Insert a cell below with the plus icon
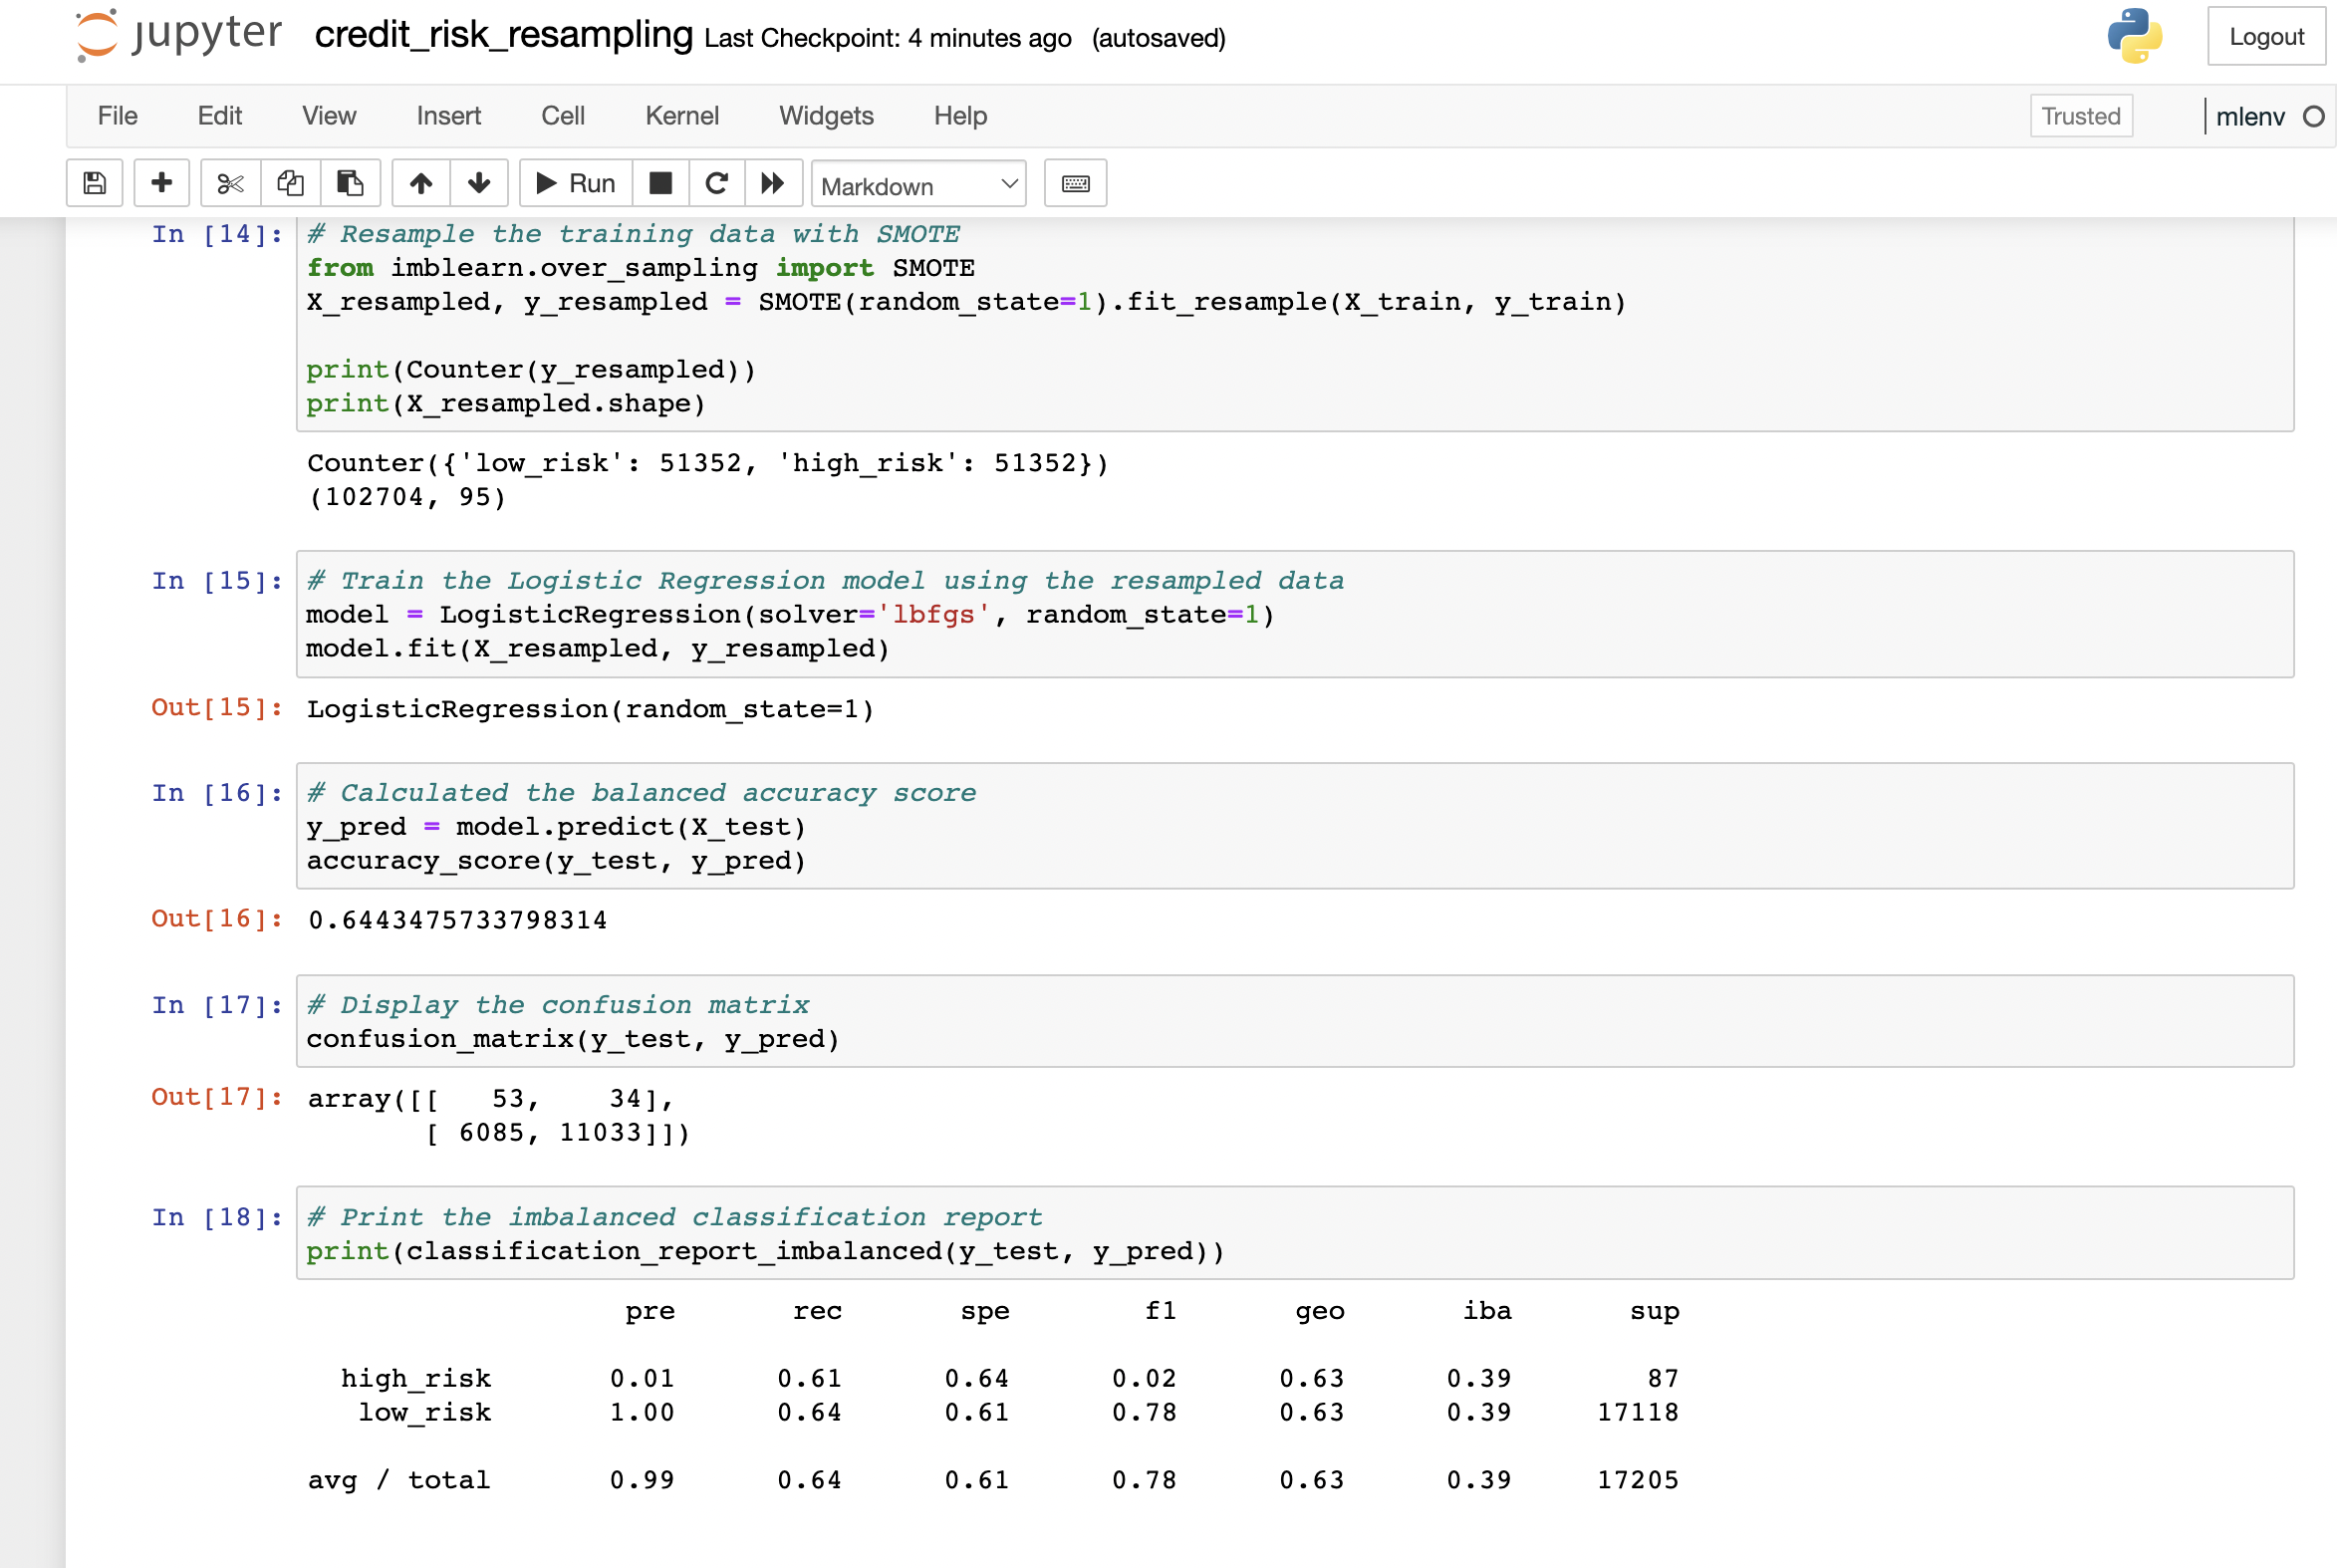This screenshot has height=1568, width=2337. click(162, 183)
